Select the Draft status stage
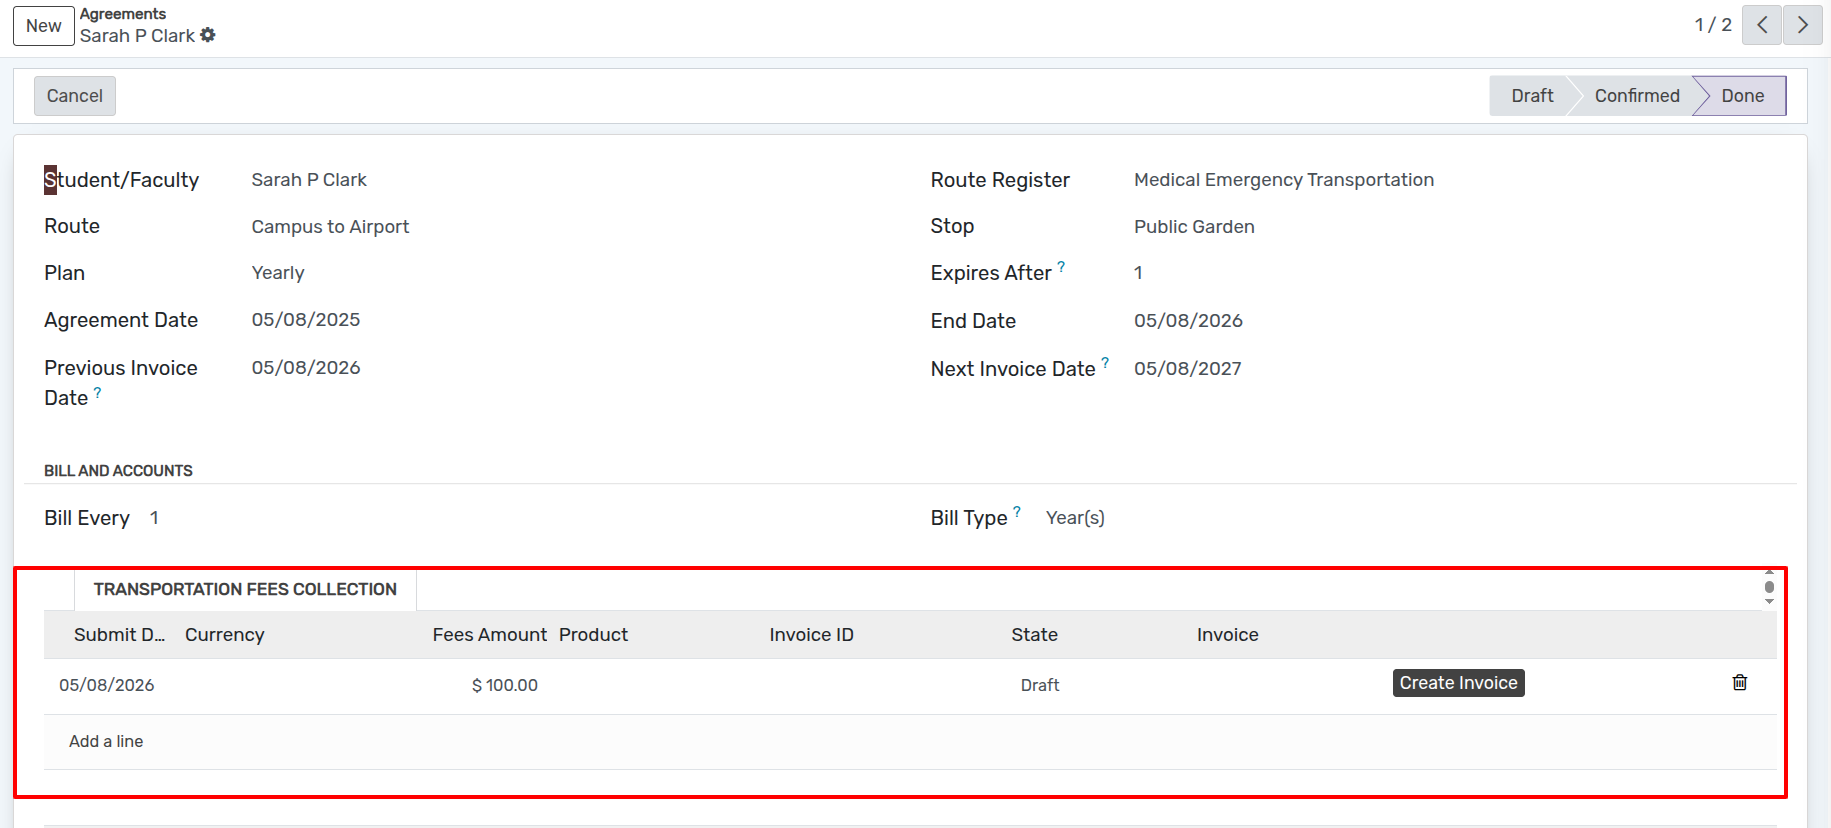 [1531, 96]
